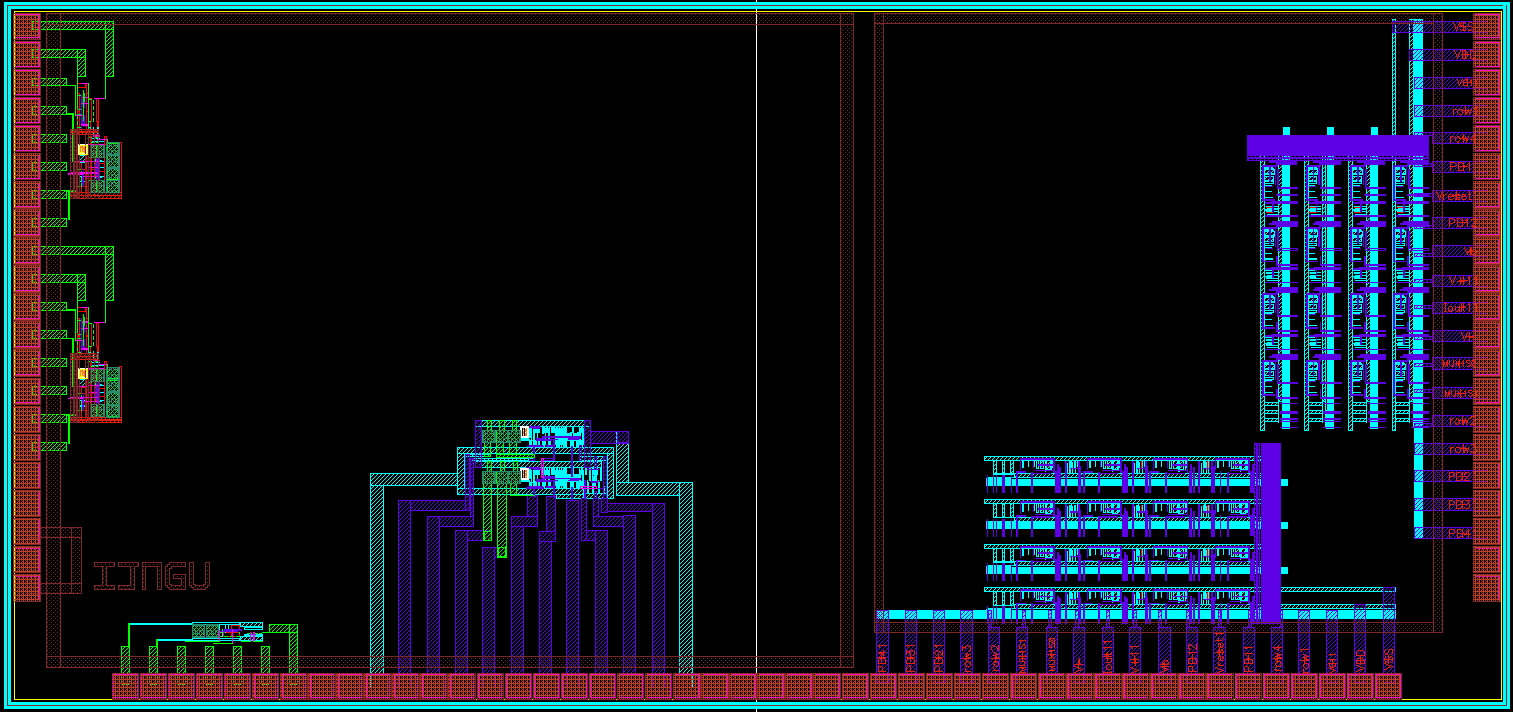This screenshot has height=712, width=1513.
Task: Click the PB3 pin label on the right edge
Action: [1460, 505]
